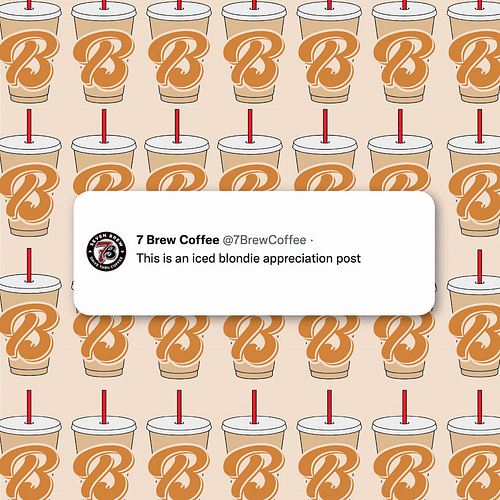Tap the iced cup in the bottom-left corner
The width and height of the screenshot is (500, 500).
pos(29,445)
